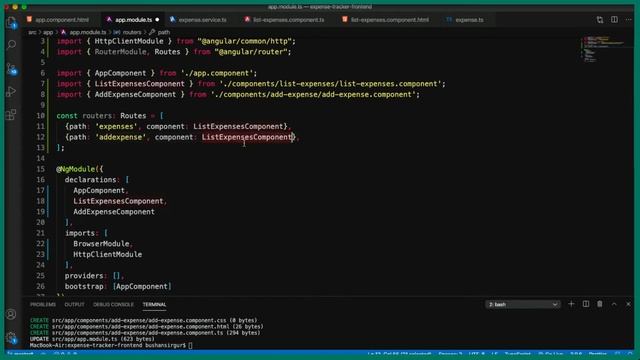Image resolution: width=640 pixels, height=360 pixels.
Task: Click the add-expense.component.css CREATE terminal line
Action: pyautogui.click(x=143, y=320)
